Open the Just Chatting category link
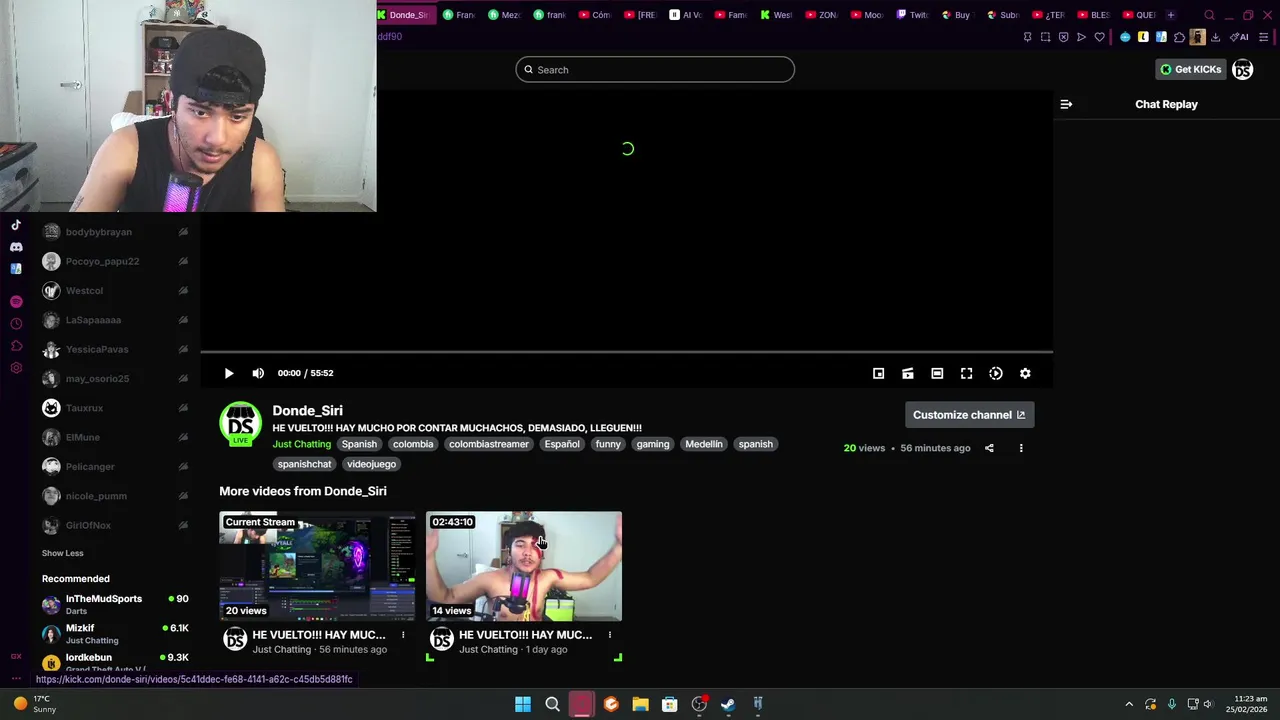1280x720 pixels. 301,444
